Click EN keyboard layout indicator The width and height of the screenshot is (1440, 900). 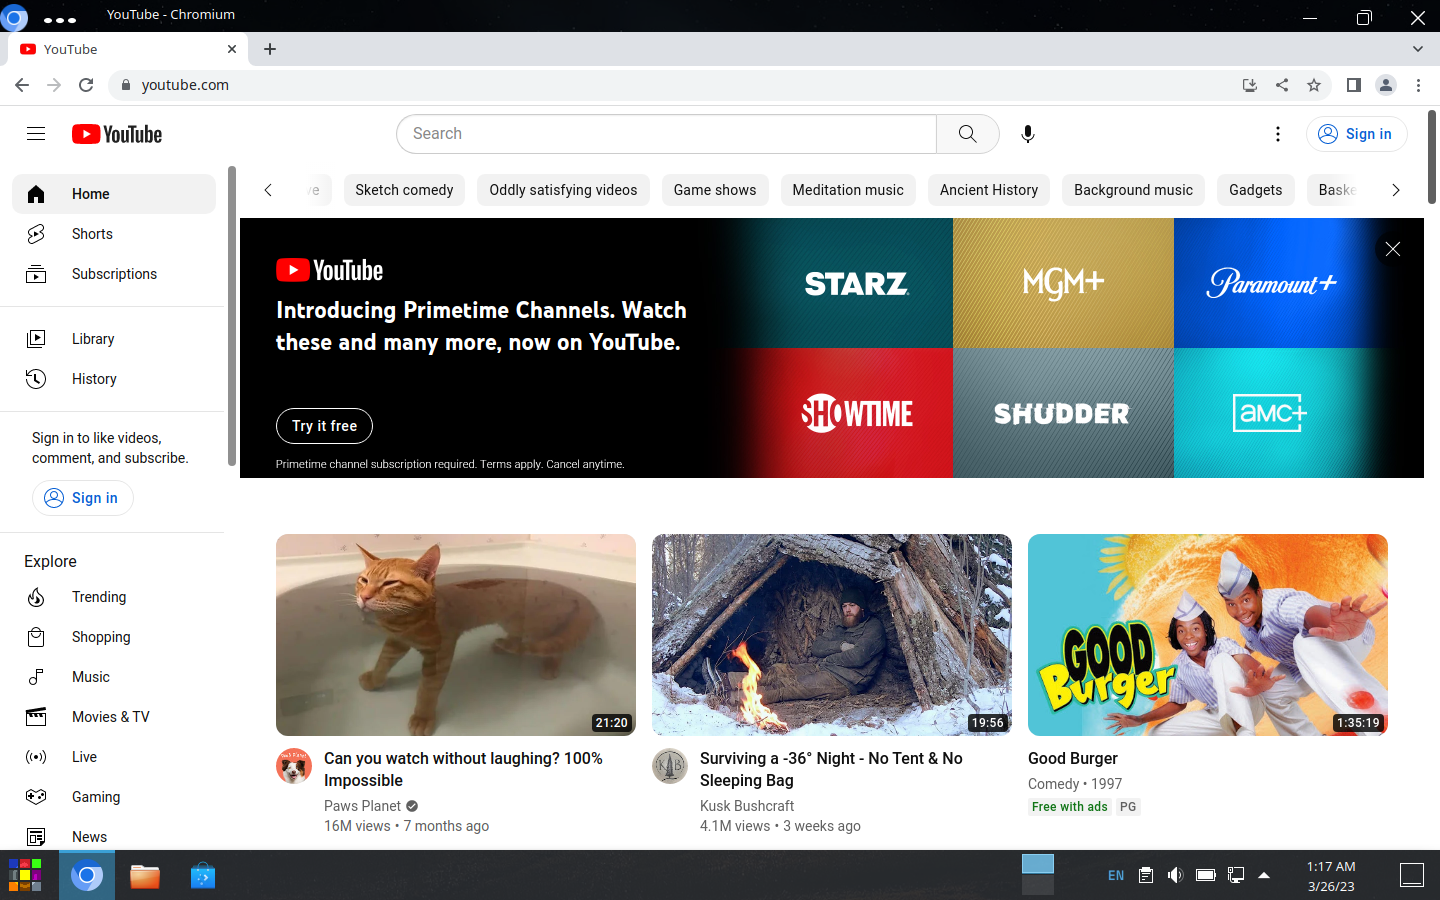[x=1116, y=875]
